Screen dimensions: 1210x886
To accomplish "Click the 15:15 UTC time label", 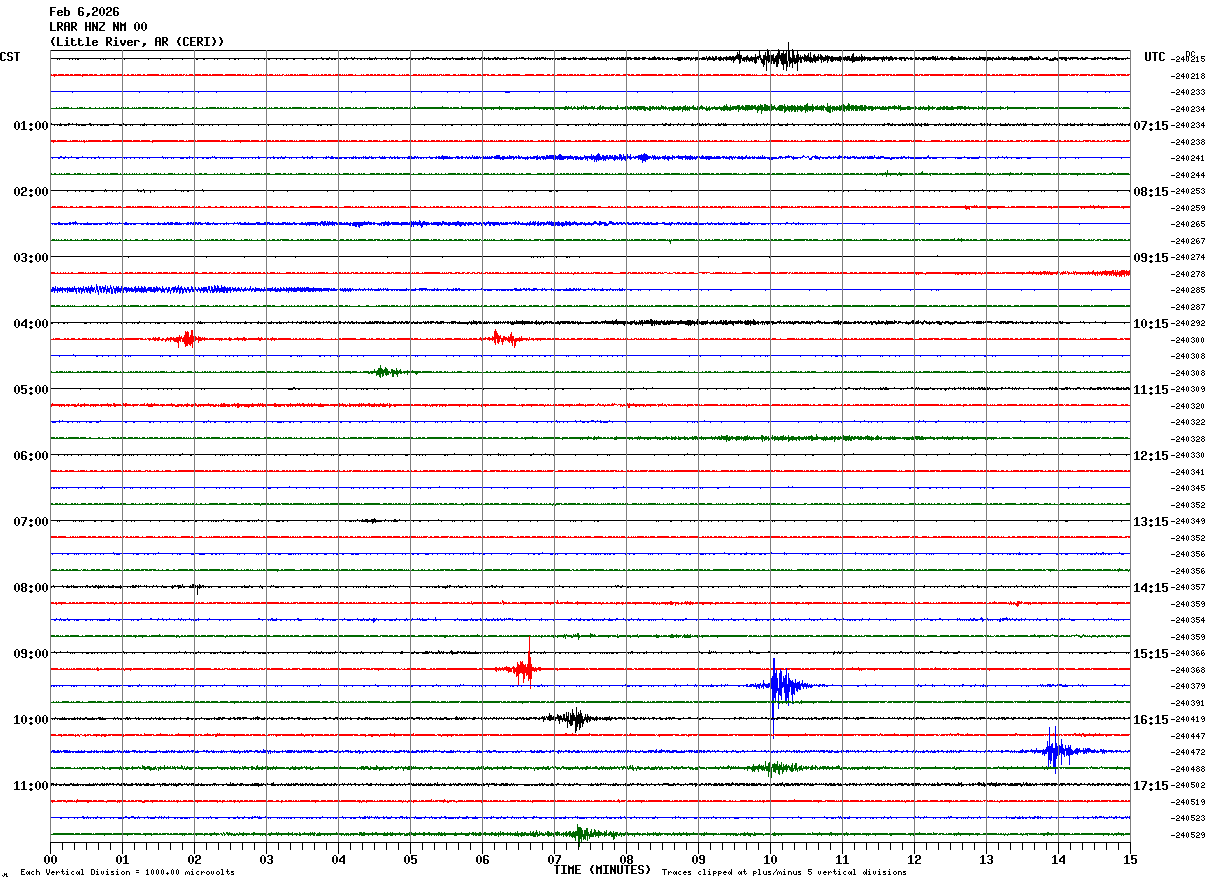I will (x=1151, y=653).
